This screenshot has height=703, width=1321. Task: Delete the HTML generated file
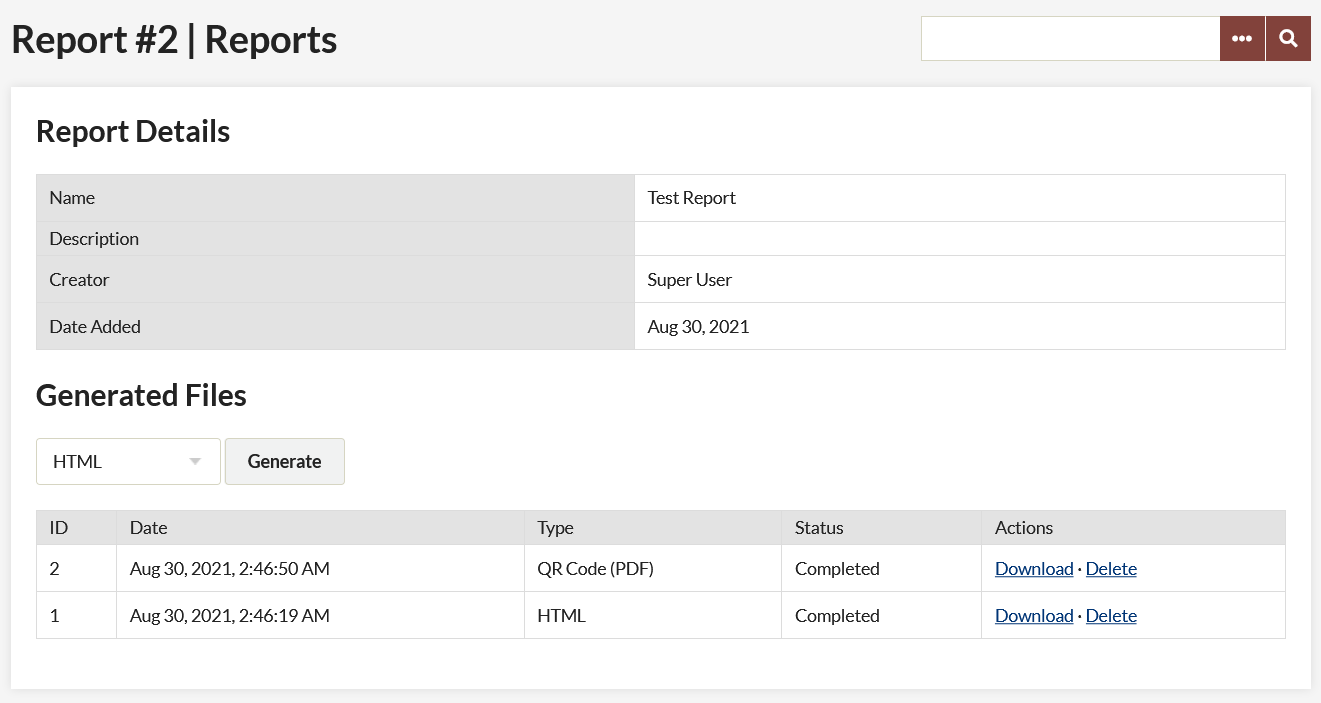click(x=1111, y=615)
